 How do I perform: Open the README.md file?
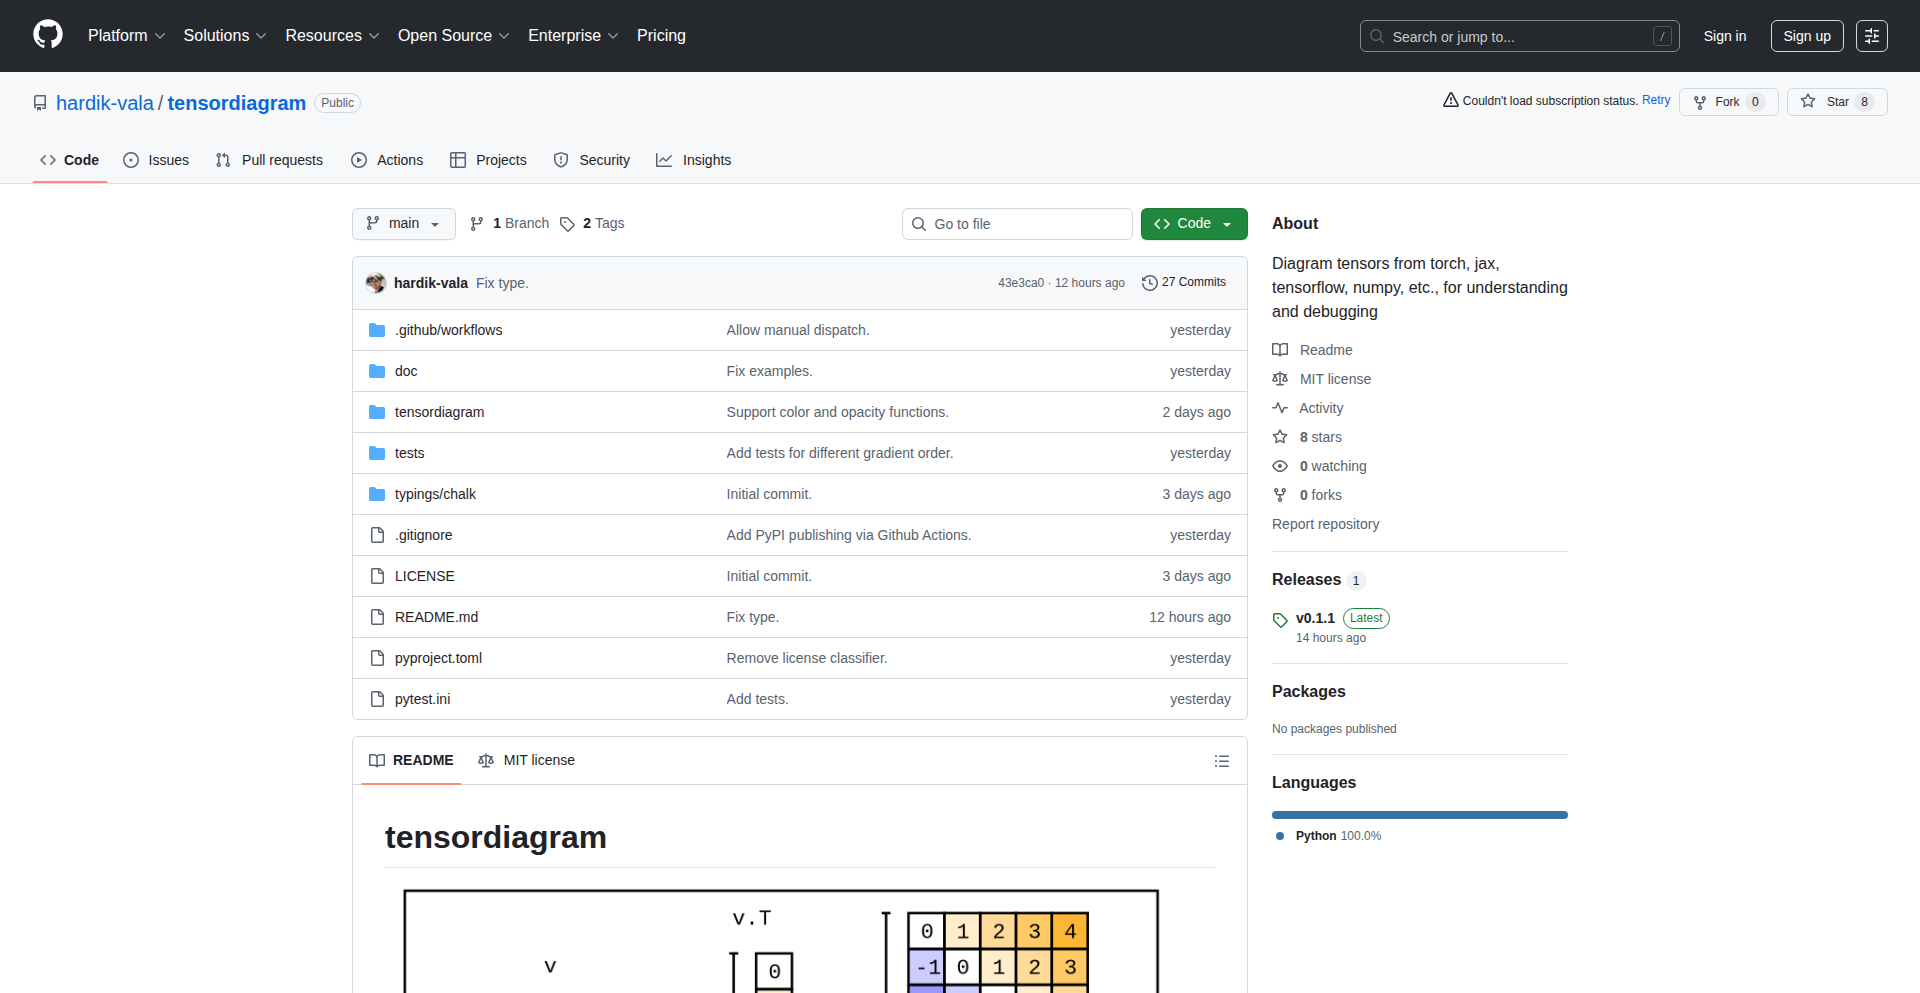436,617
